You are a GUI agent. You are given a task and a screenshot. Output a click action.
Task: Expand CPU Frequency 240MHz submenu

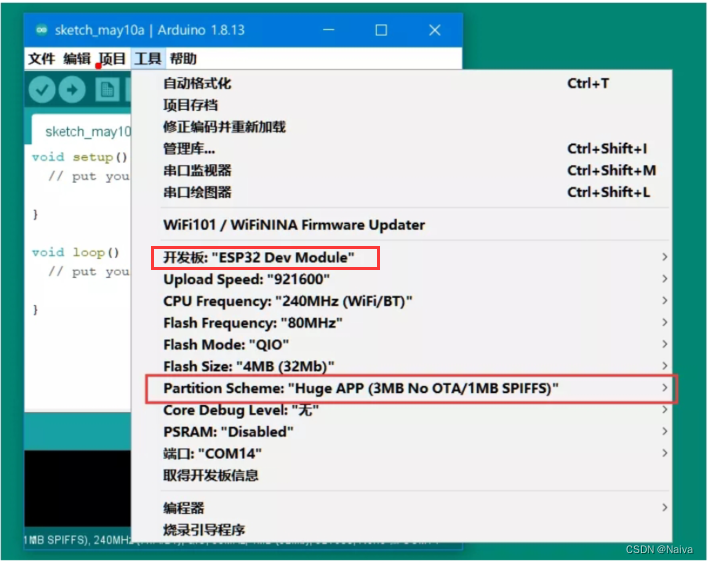402,301
